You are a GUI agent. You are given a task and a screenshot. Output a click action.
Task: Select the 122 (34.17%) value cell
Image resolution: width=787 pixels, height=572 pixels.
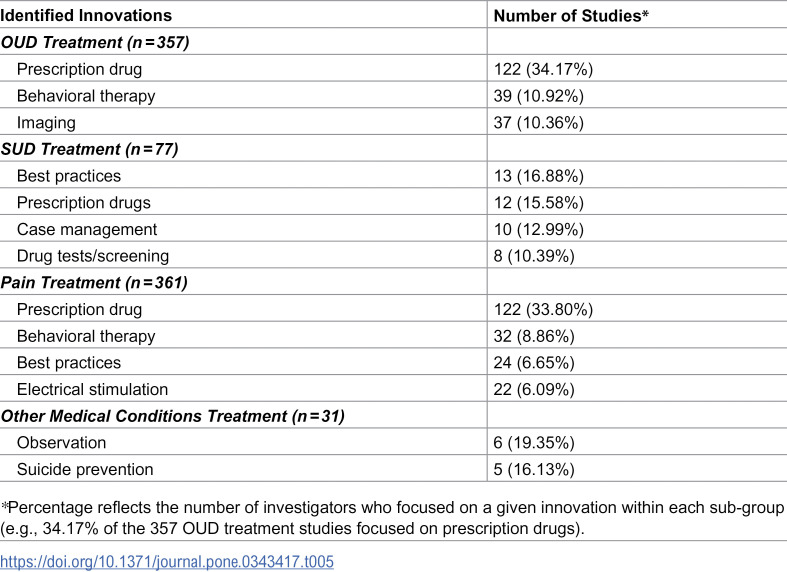[x=543, y=69]
